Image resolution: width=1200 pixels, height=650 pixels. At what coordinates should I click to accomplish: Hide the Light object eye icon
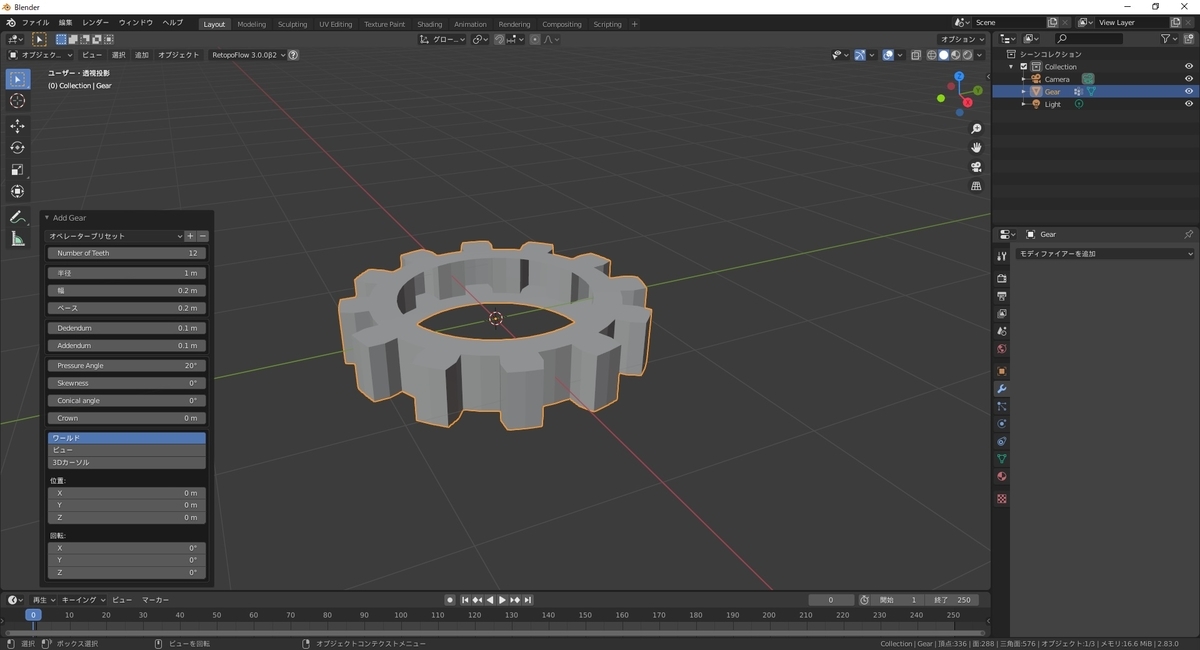(x=1189, y=104)
